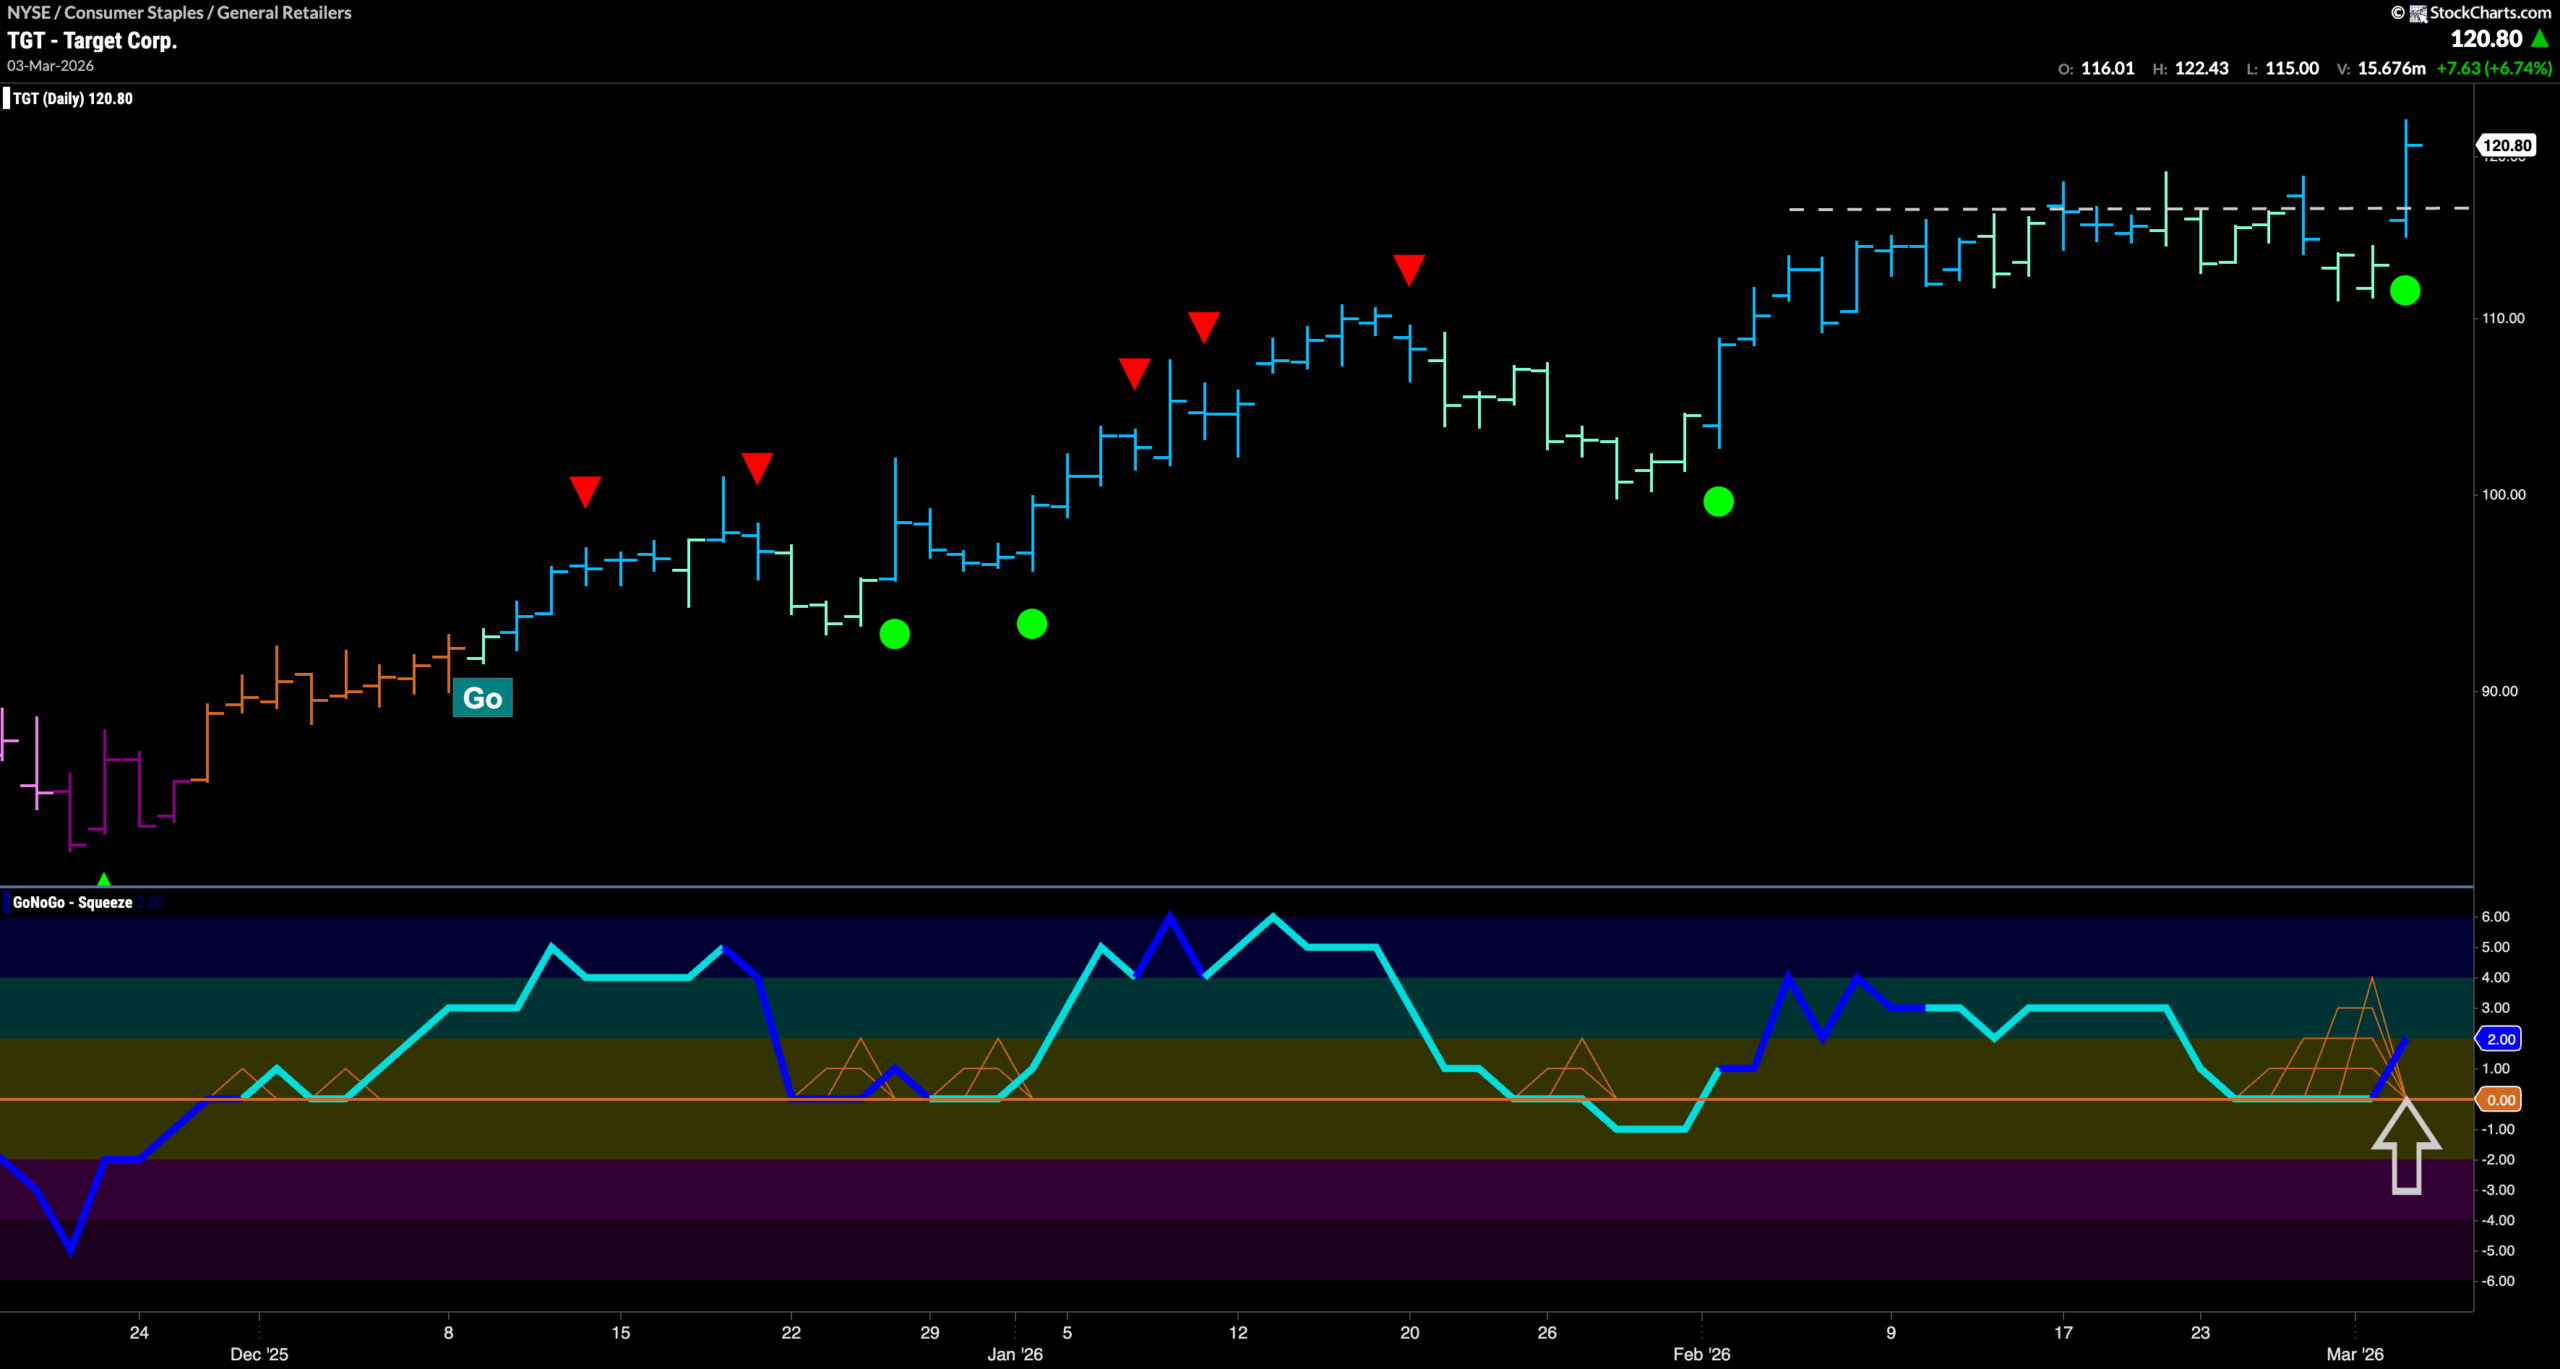
Task: Click the 6.00 squeeze axis label
Action: (x=2495, y=916)
